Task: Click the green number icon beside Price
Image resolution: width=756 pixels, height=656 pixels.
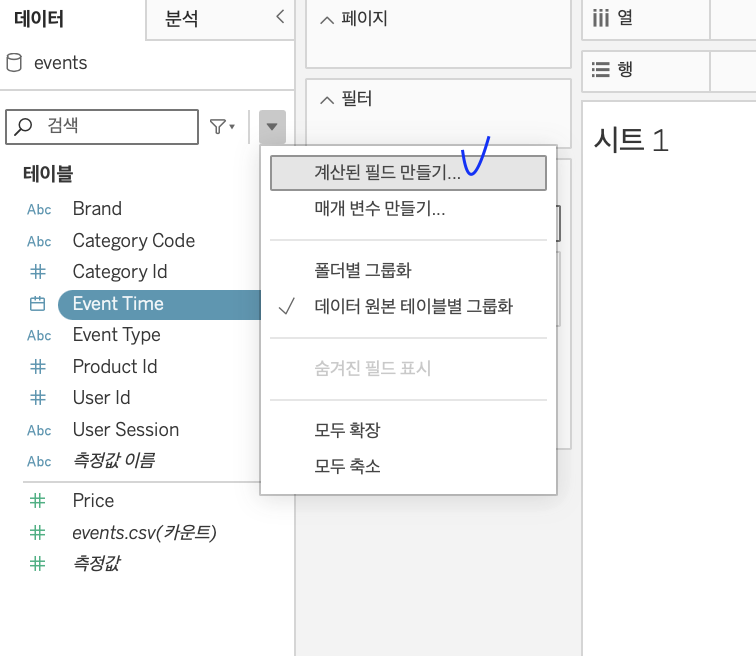Action: pos(38,501)
